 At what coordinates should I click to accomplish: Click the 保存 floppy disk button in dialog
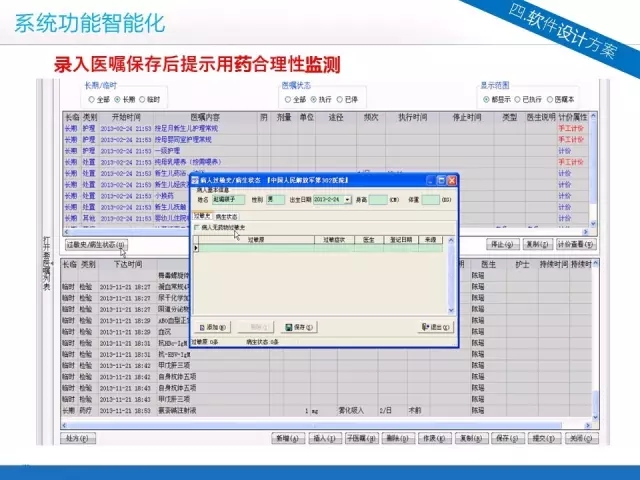[300, 326]
